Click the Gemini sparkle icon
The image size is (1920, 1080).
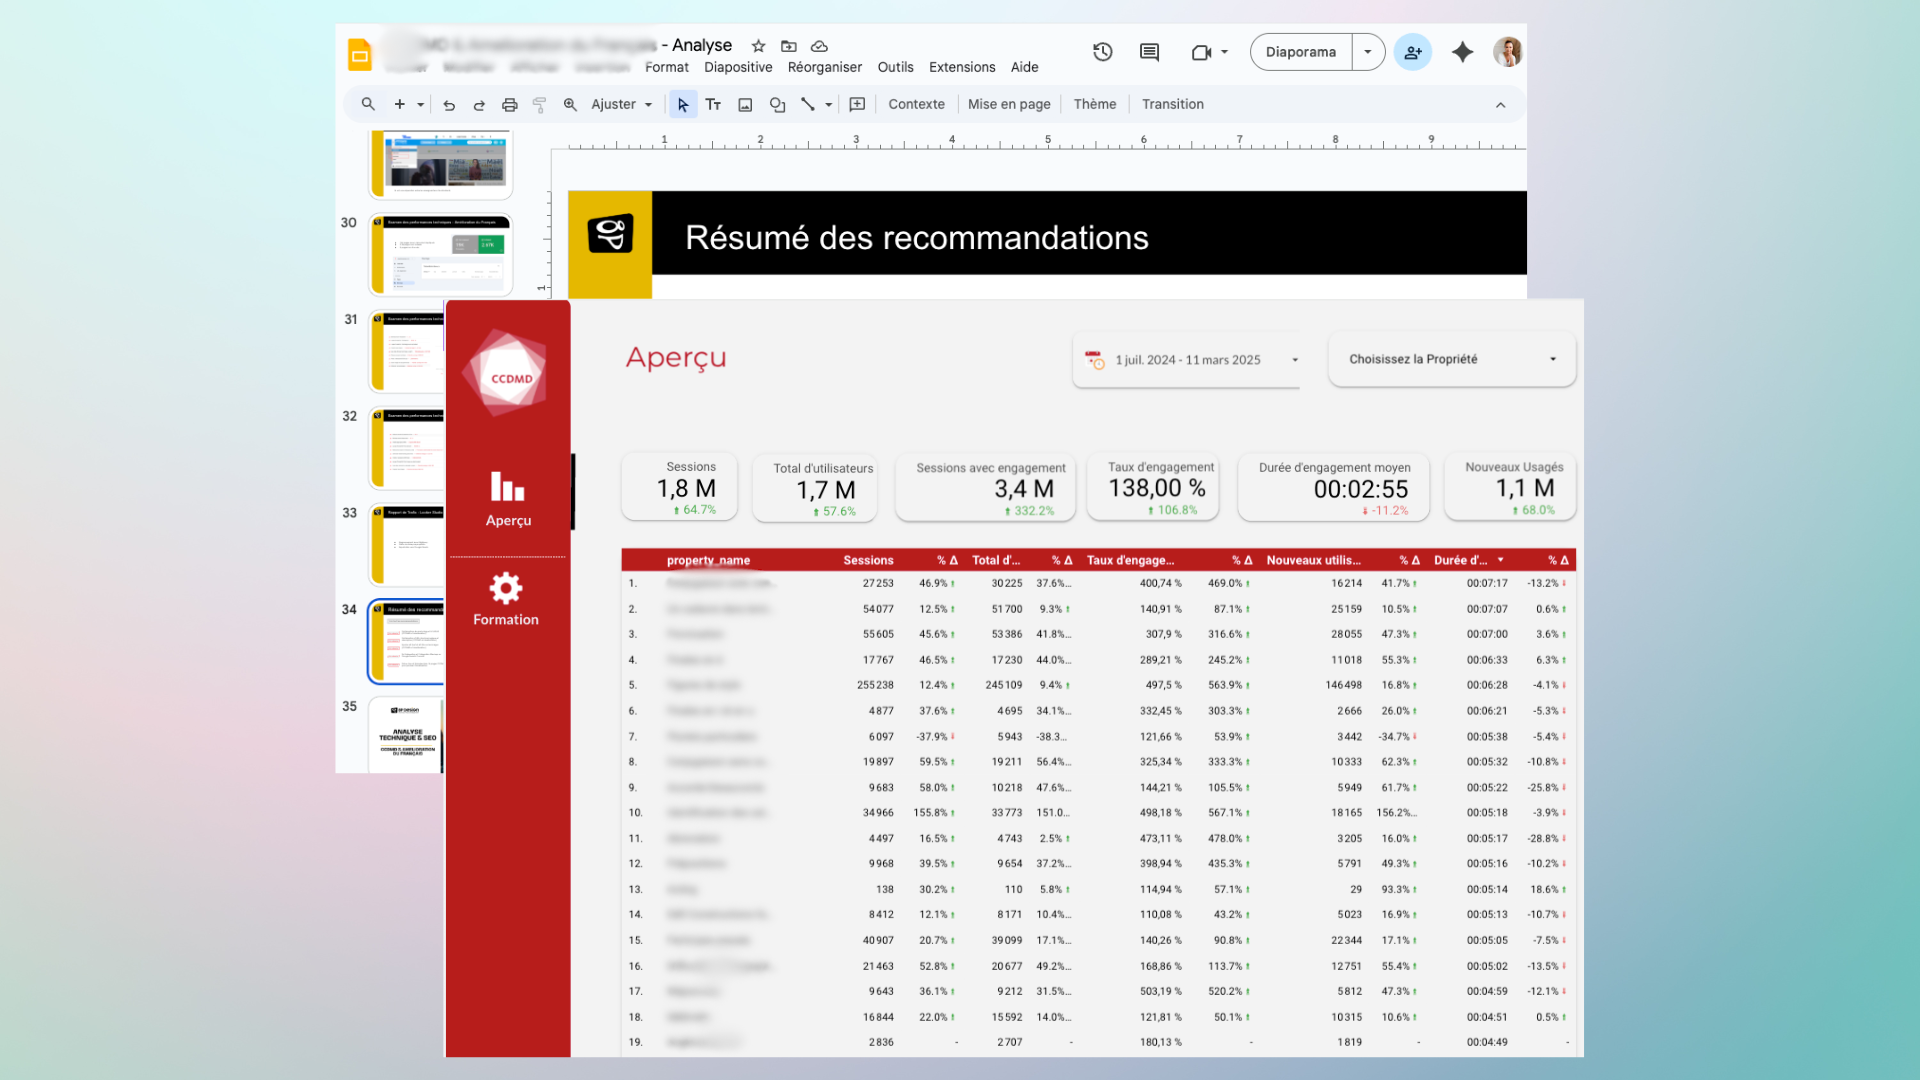pos(1462,52)
